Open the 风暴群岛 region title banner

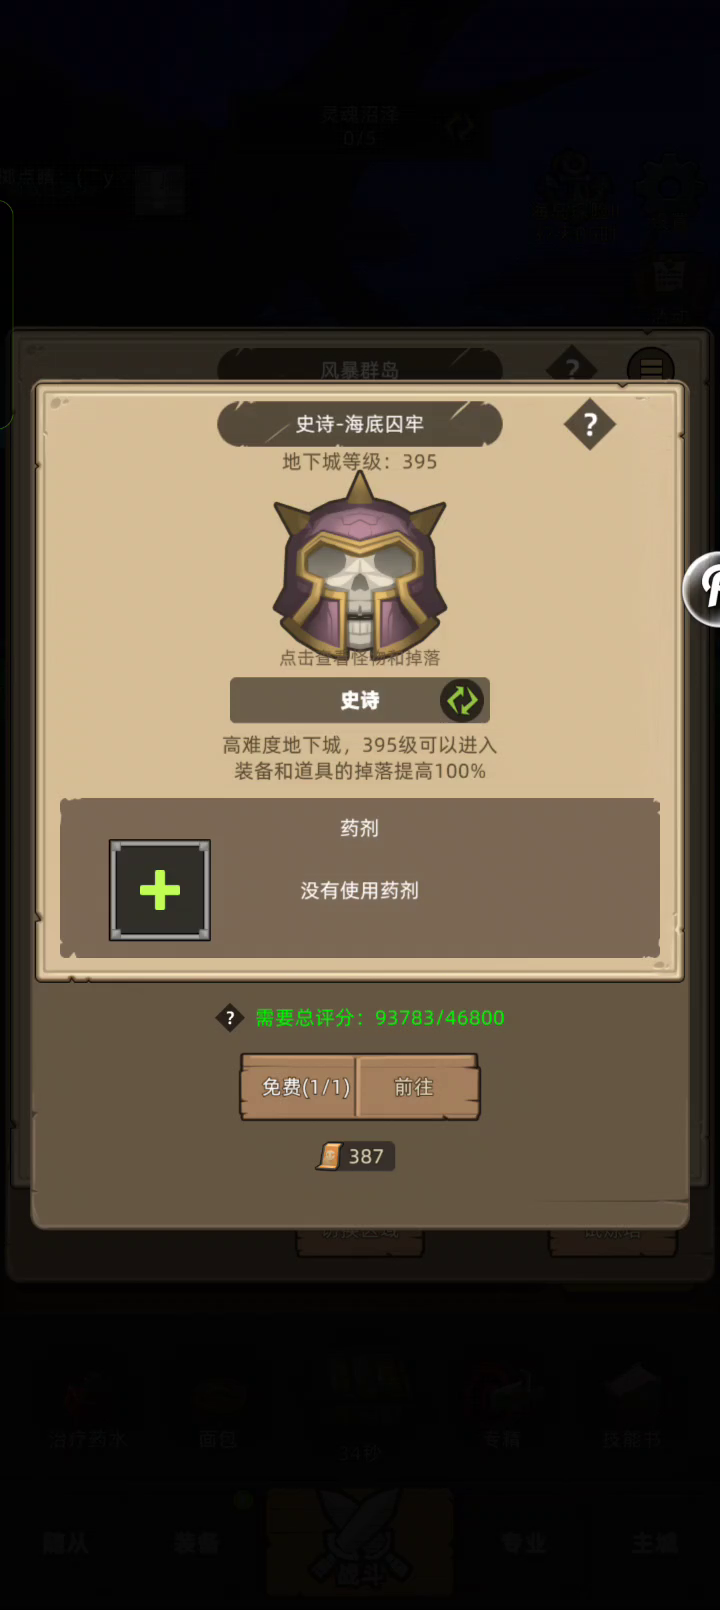coord(360,368)
